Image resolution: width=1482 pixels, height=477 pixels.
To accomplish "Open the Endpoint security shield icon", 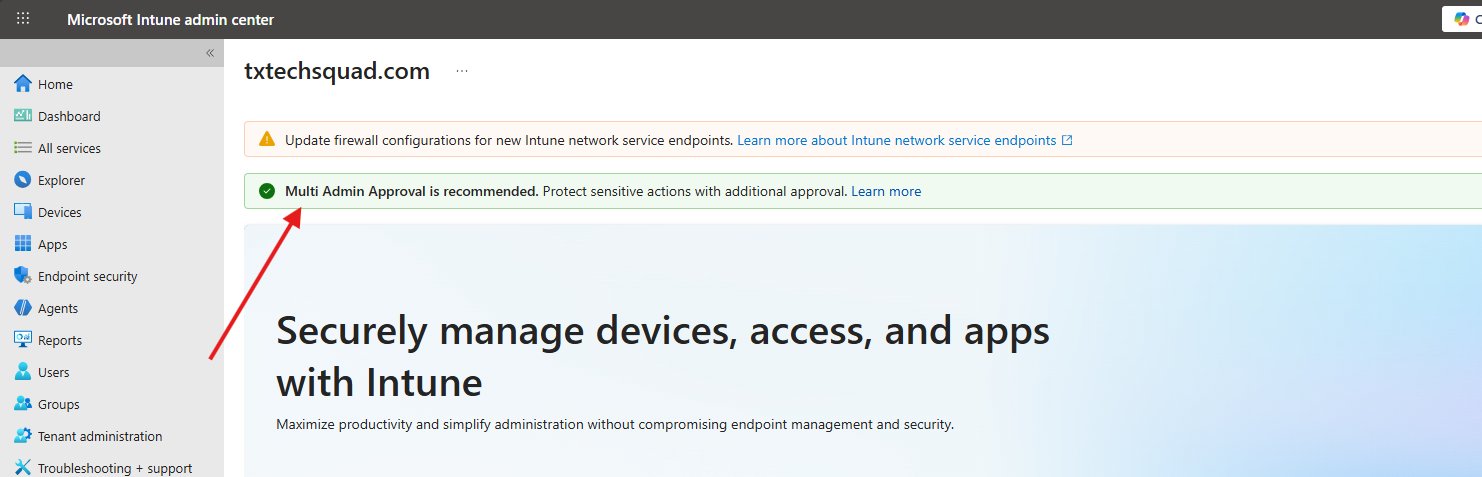I will [x=23, y=276].
